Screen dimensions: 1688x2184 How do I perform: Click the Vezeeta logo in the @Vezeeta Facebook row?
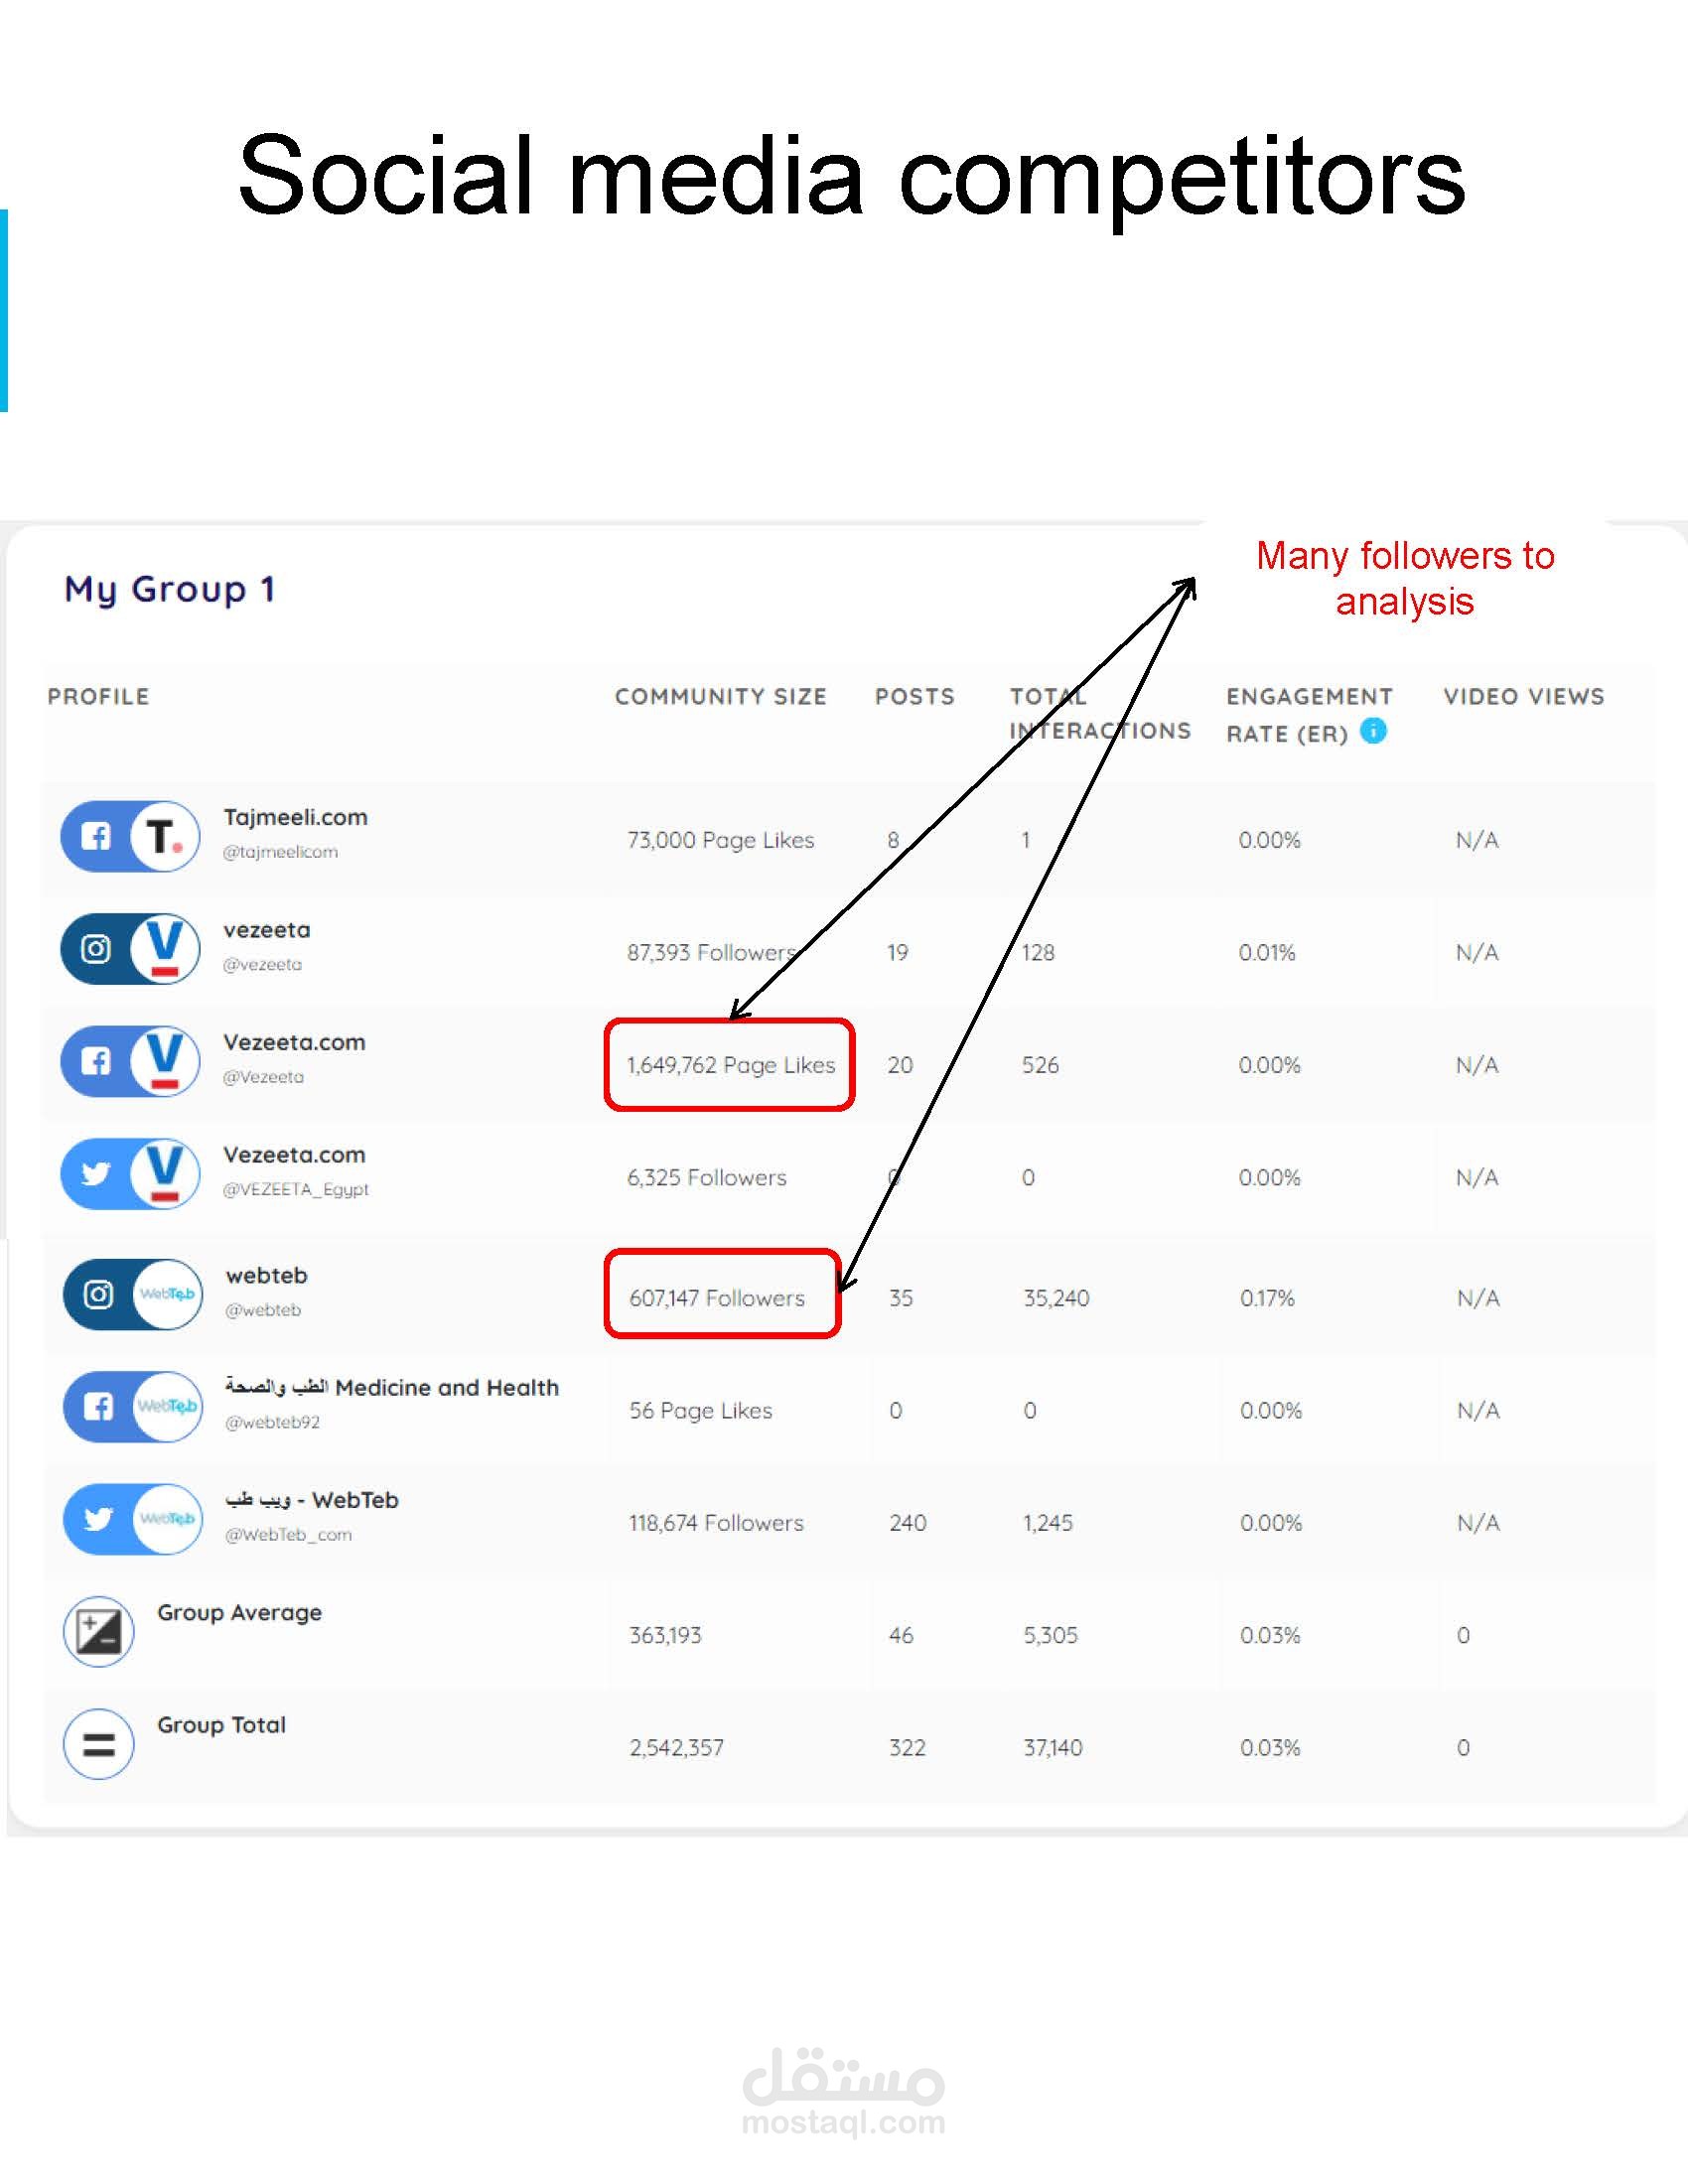(x=165, y=1061)
